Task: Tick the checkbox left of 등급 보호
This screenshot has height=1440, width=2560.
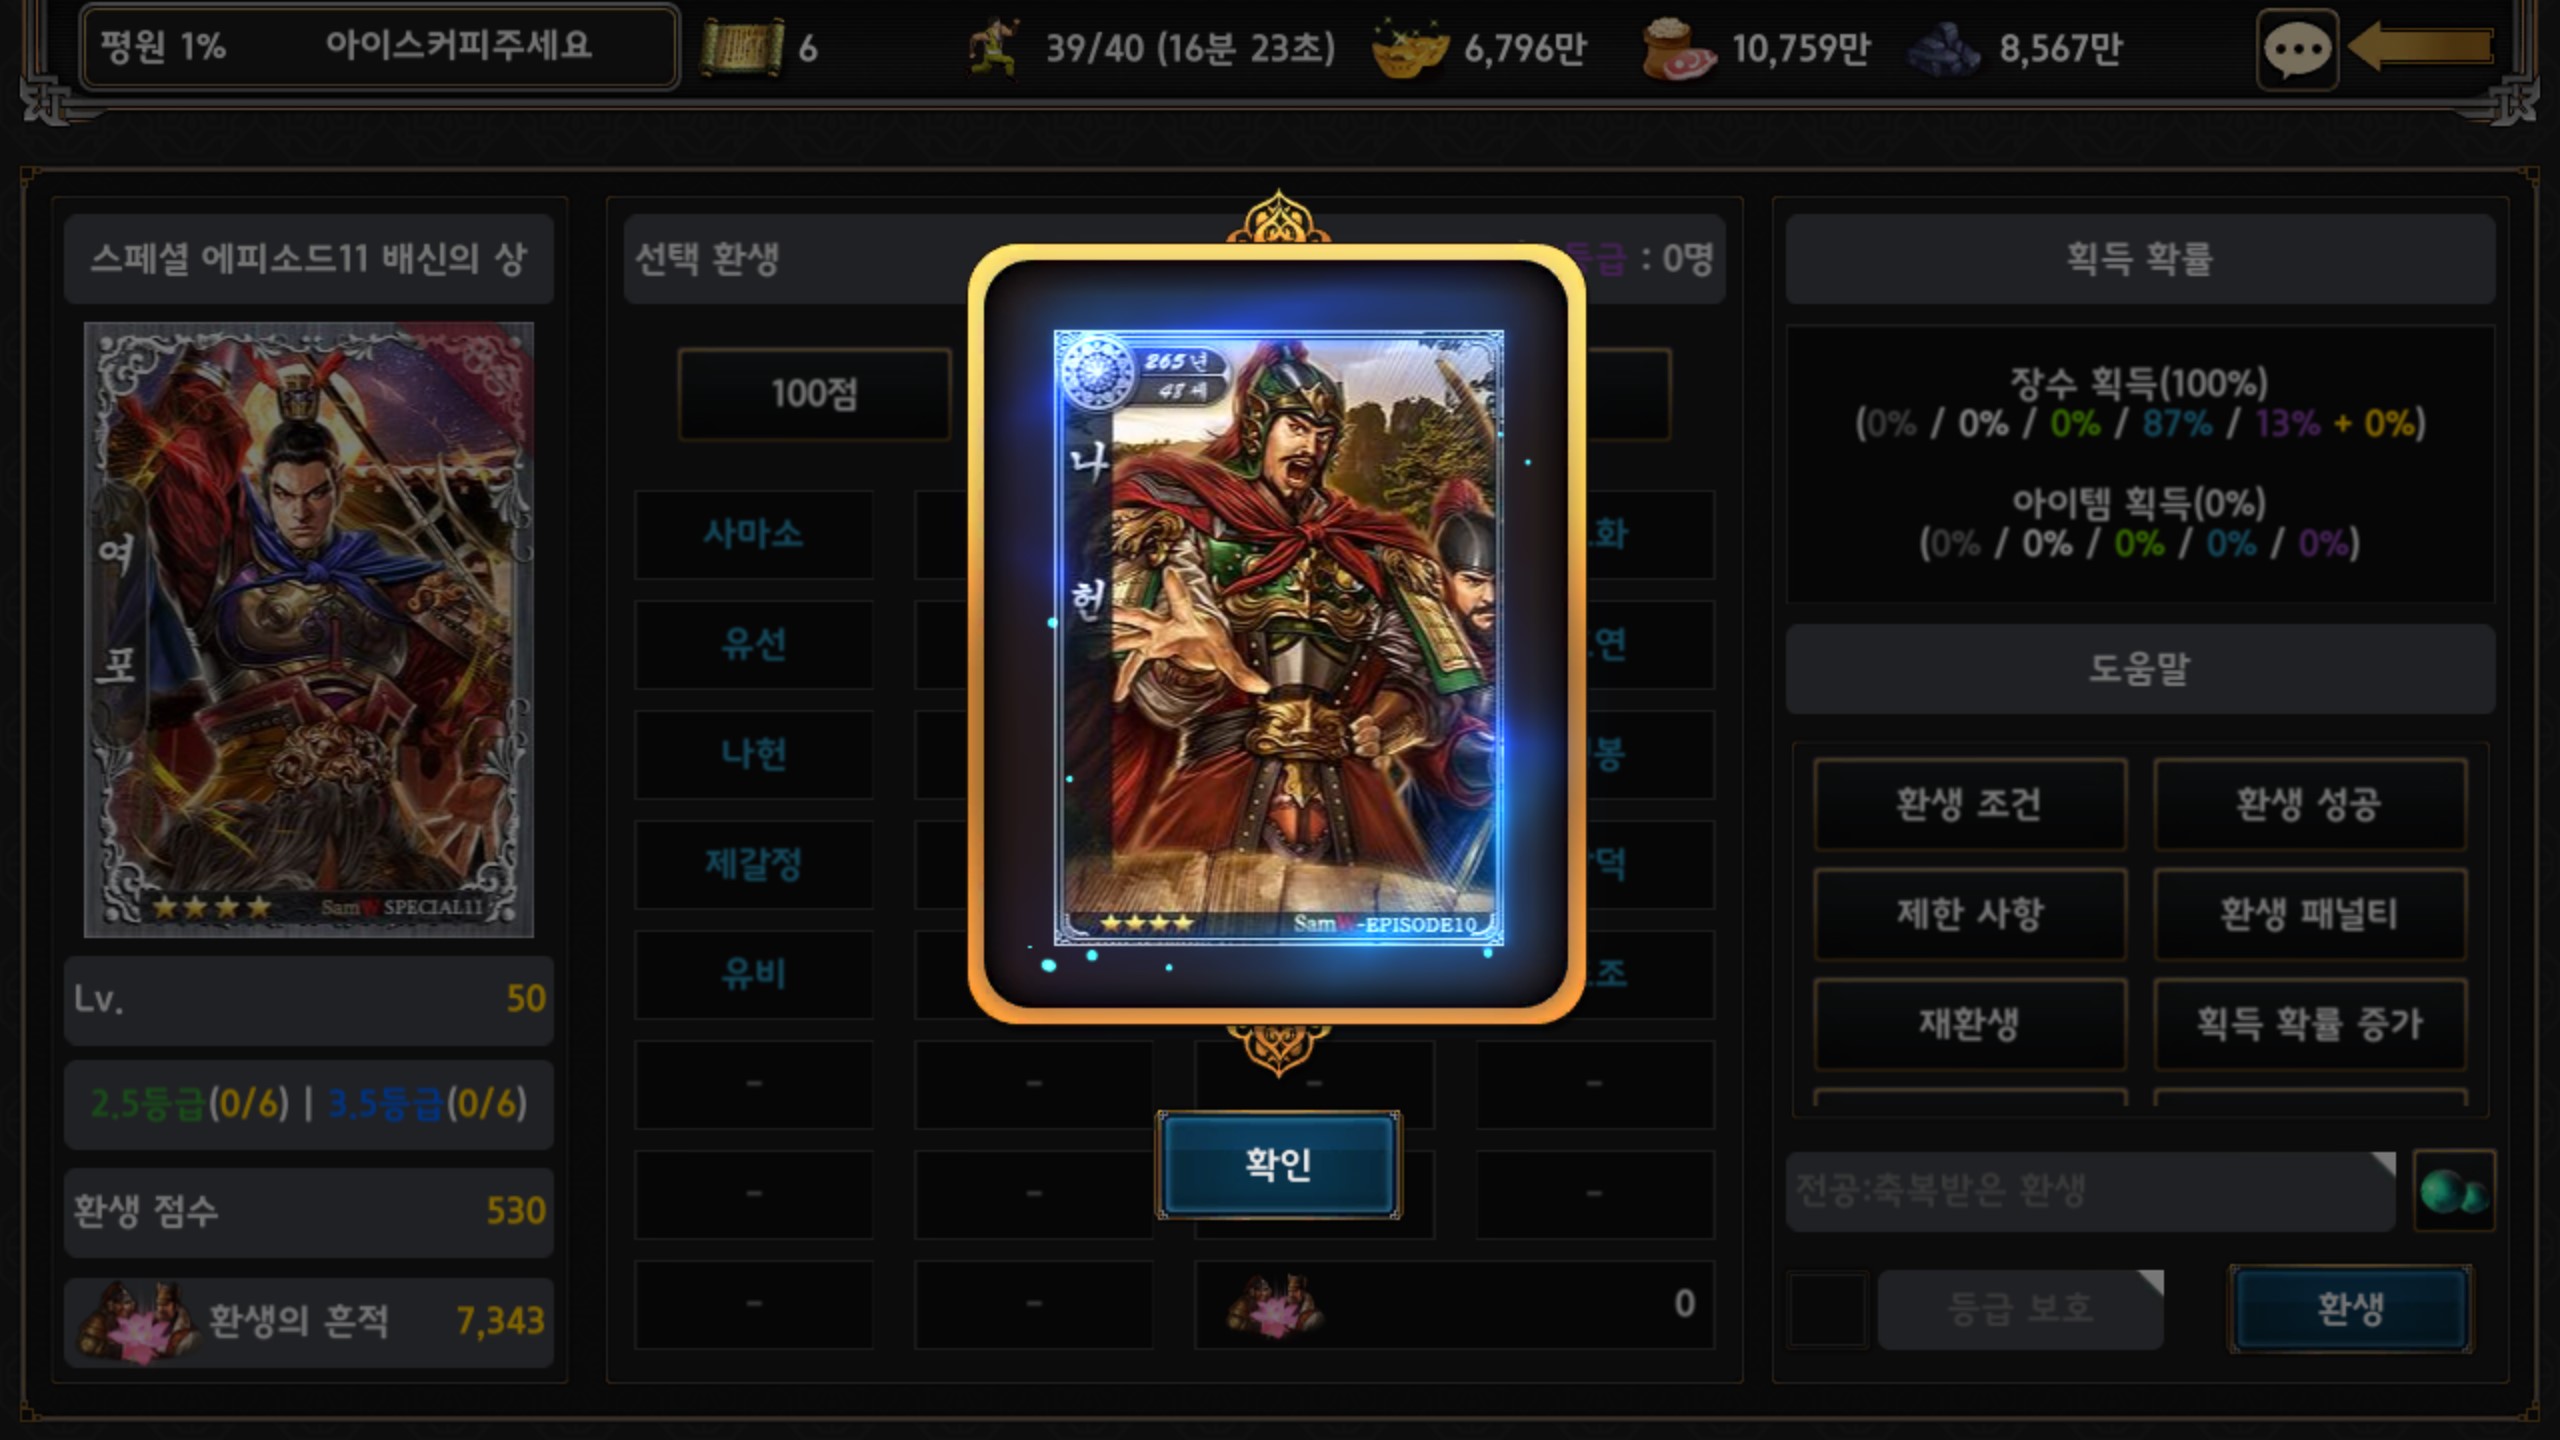Action: [x=1827, y=1309]
